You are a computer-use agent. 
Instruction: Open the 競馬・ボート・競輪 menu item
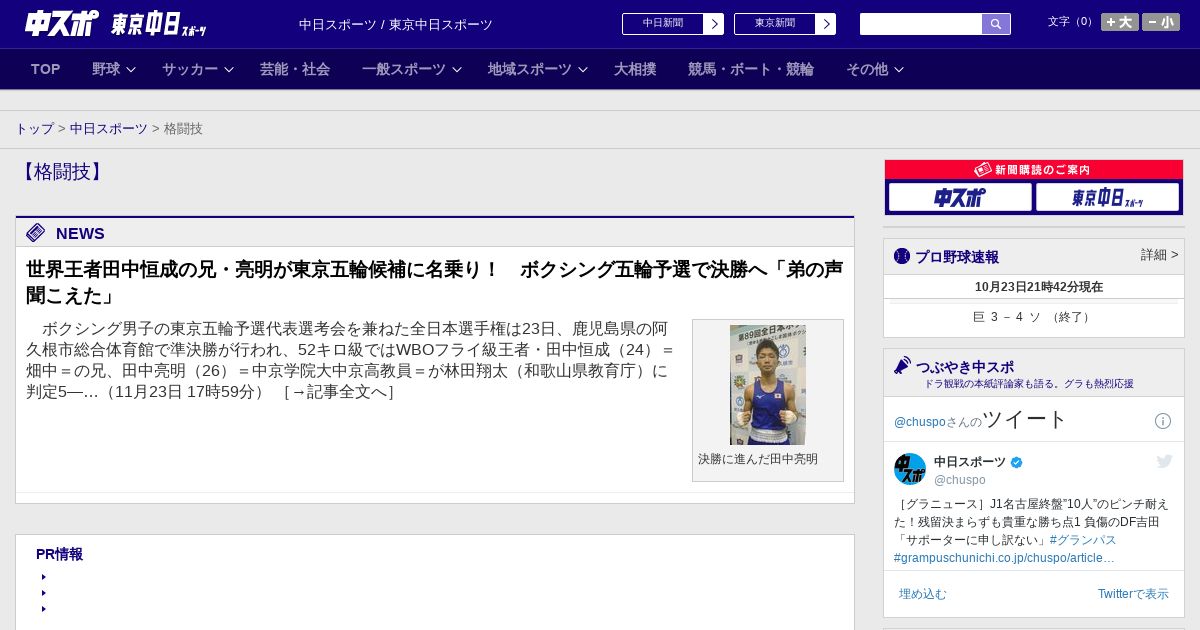pos(751,69)
